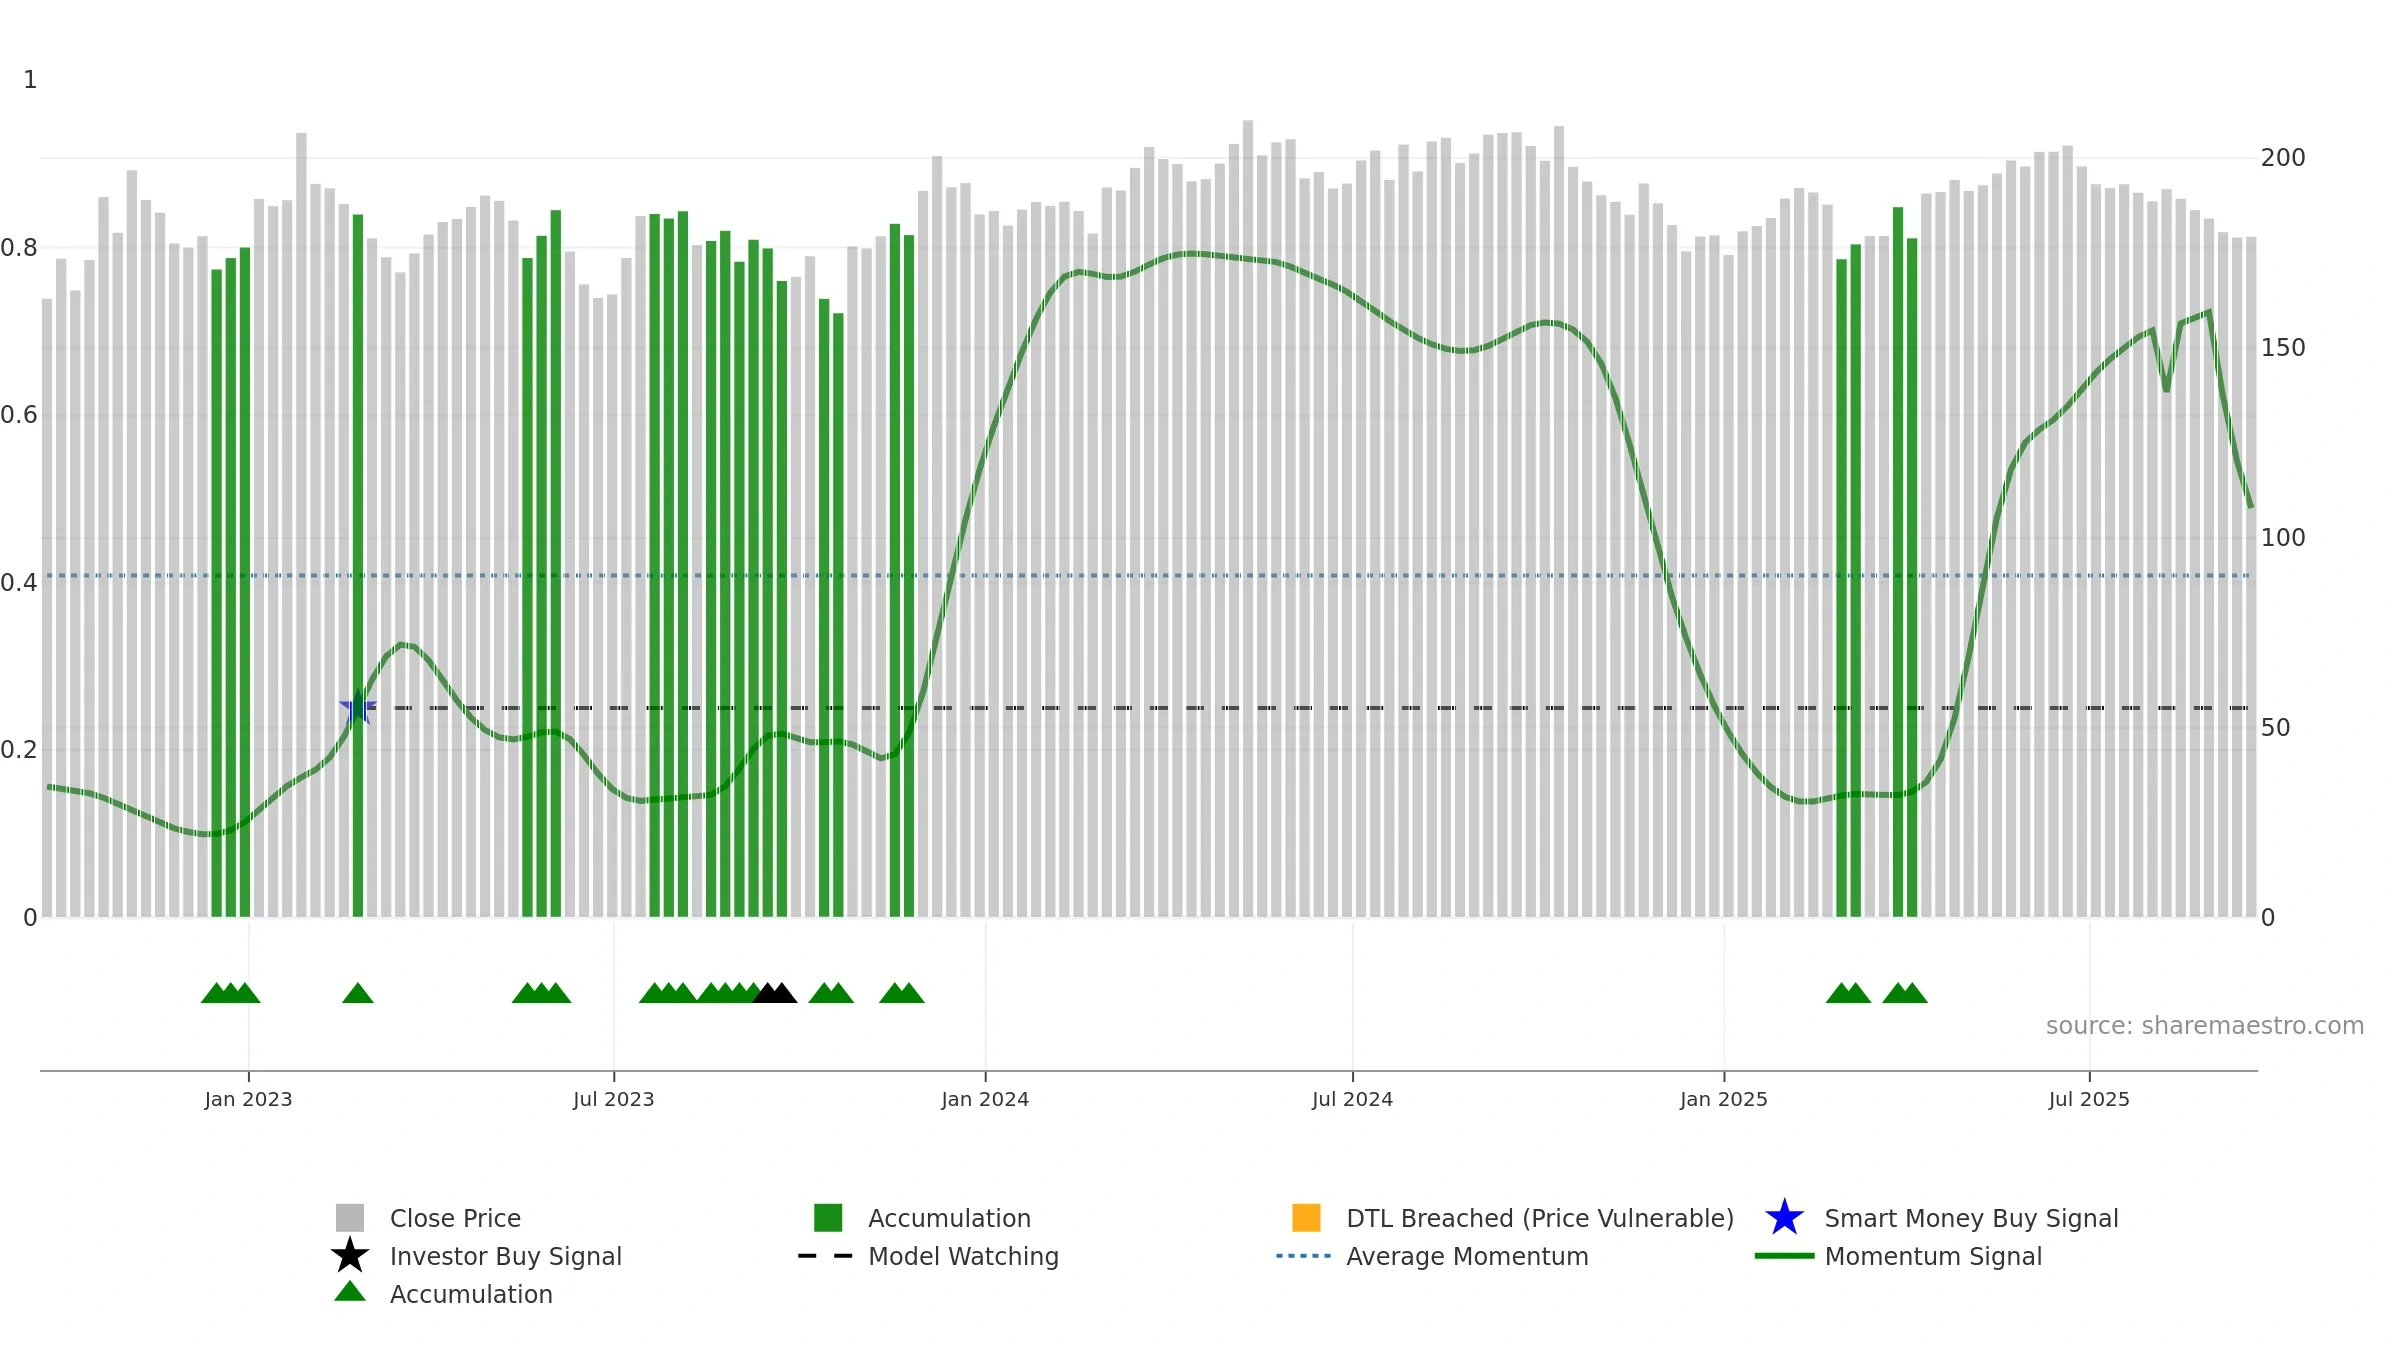Click the source: sharemaestro.com text

2205,1026
